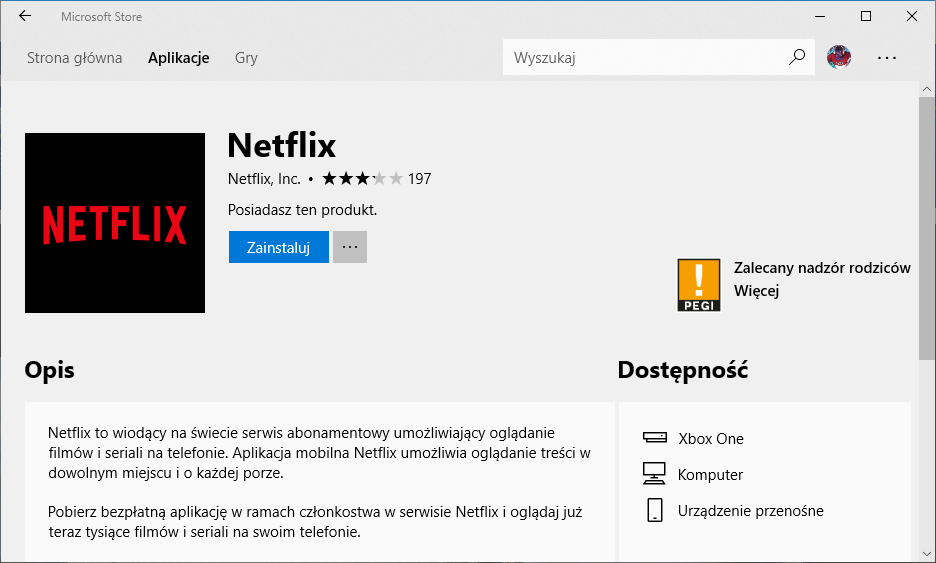This screenshot has height=563, width=936.
Task: Switch to the Gry tab
Action: [x=246, y=58]
